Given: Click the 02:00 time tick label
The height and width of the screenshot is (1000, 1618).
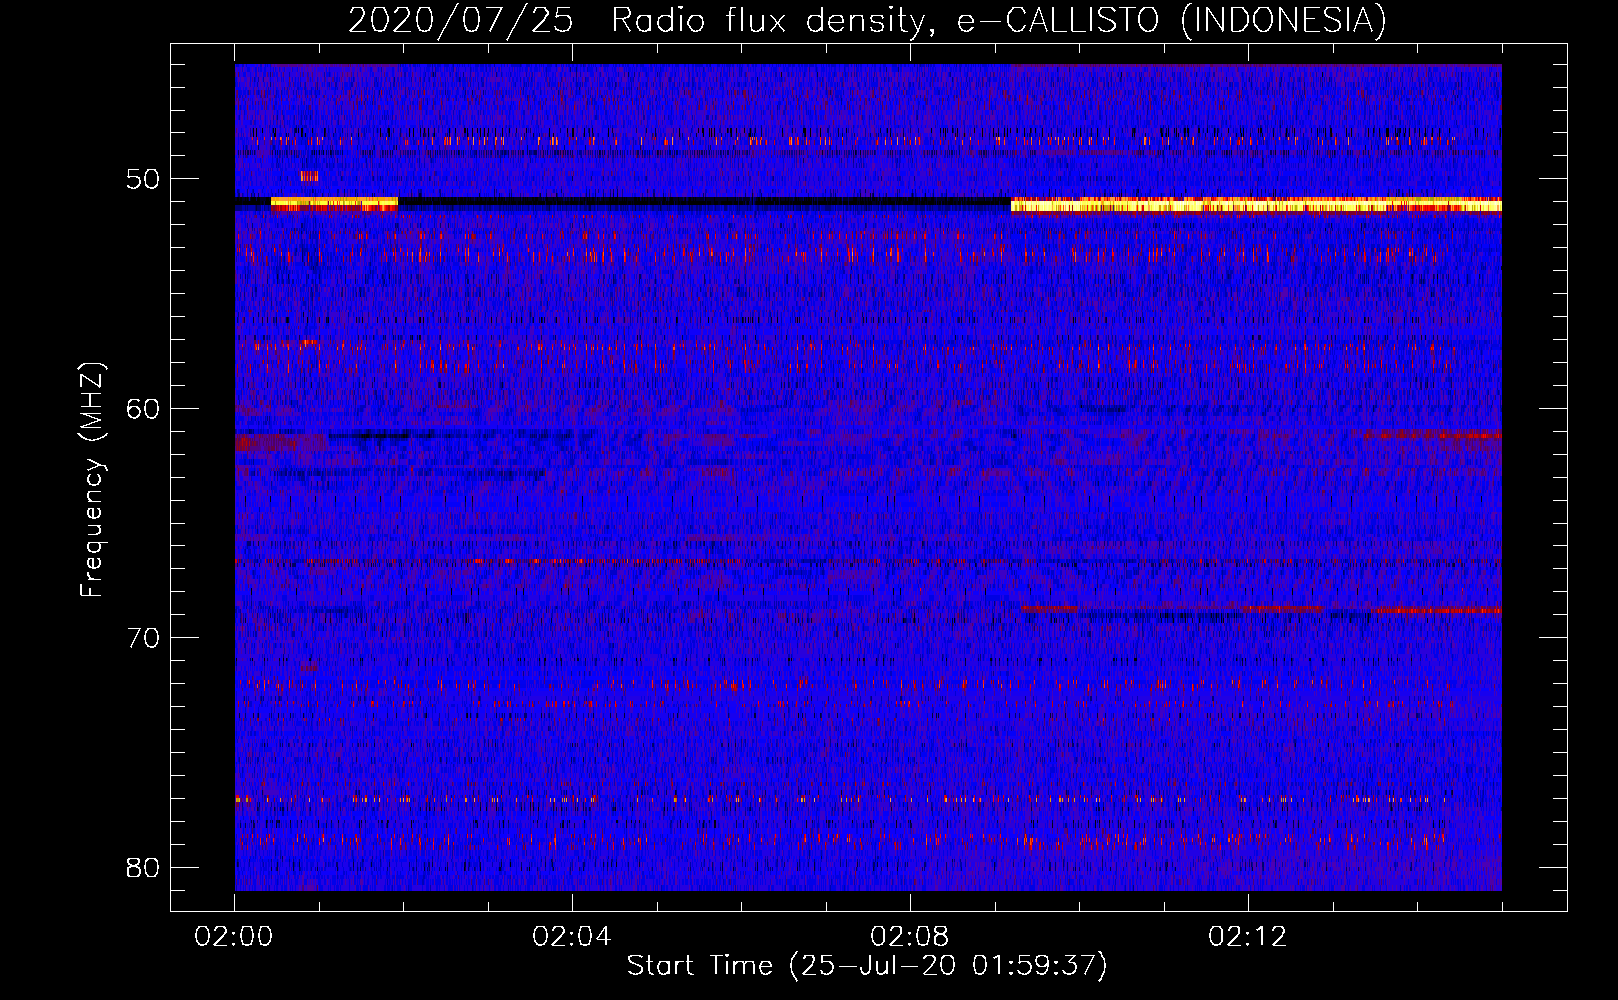Looking at the screenshot, I should point(234,937).
